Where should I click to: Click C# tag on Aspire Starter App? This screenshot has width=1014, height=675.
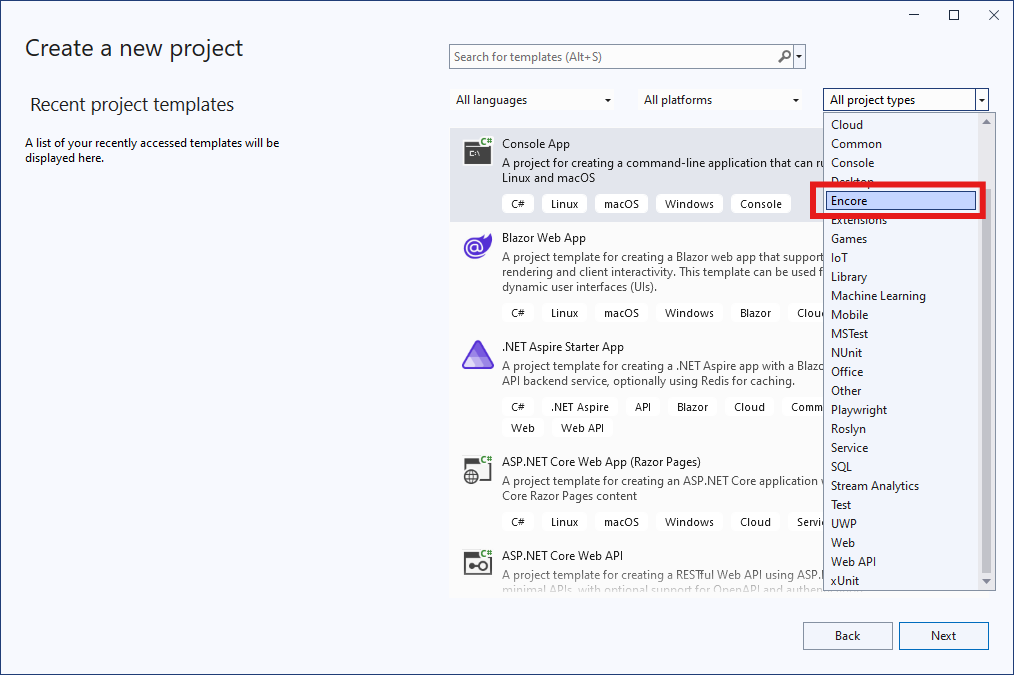[518, 407]
